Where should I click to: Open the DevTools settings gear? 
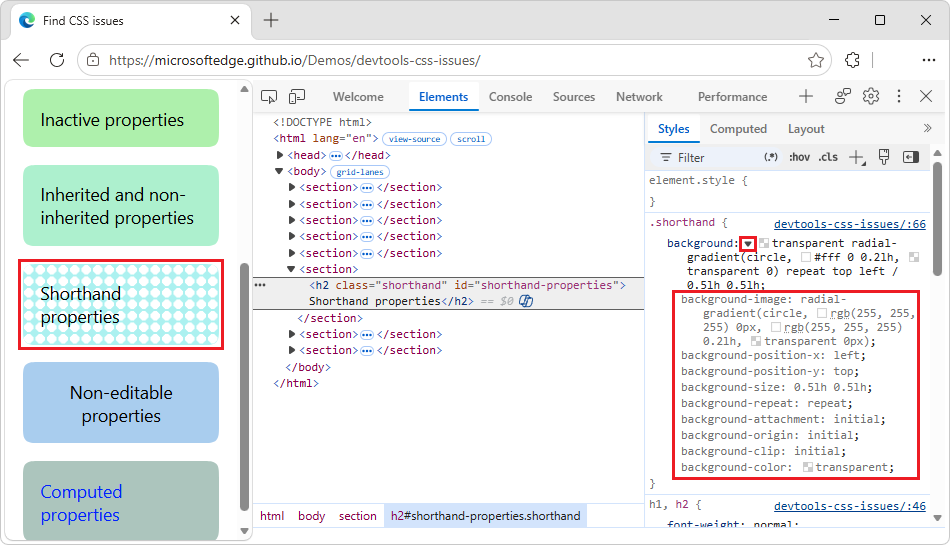871,96
